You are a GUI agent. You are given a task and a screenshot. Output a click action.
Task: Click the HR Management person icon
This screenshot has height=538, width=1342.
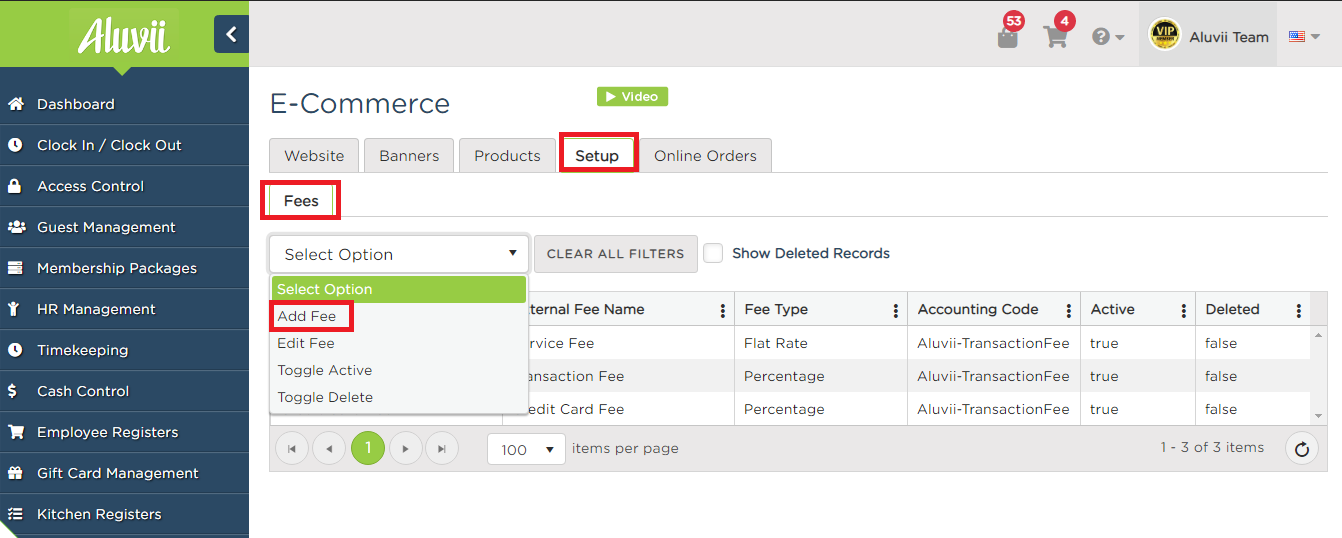[x=14, y=309]
